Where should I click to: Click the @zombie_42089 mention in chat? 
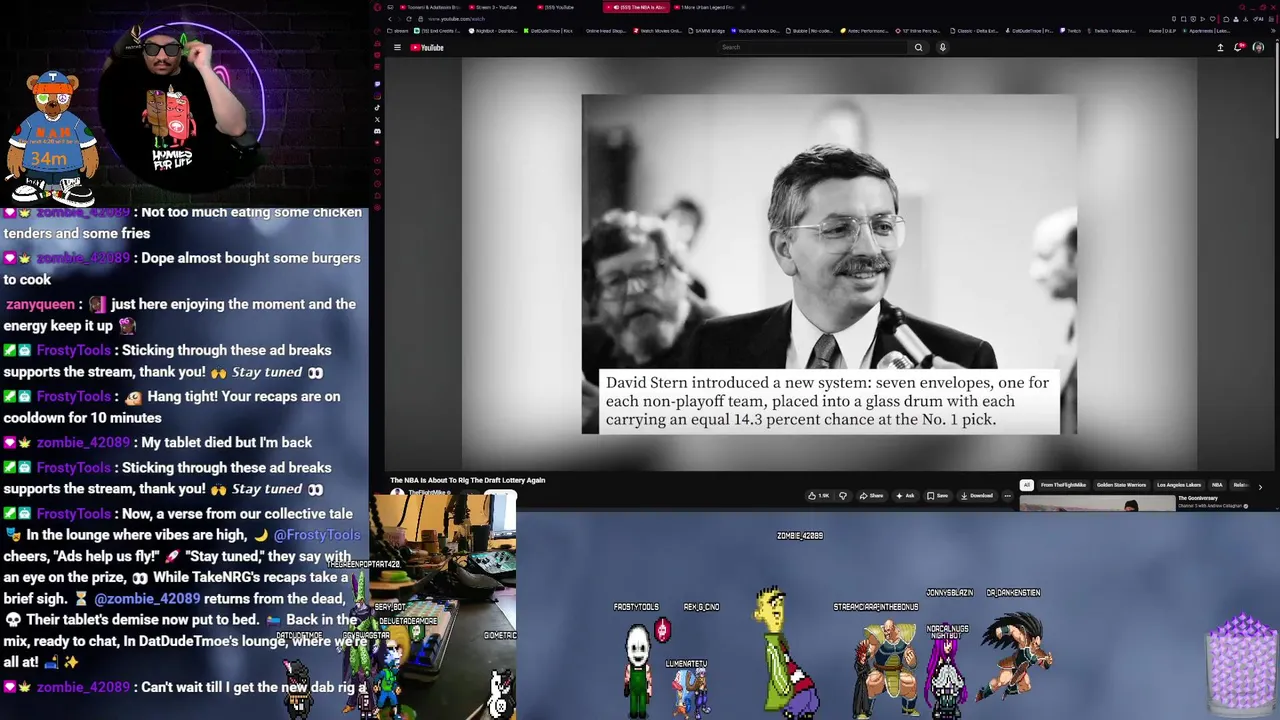pos(147,598)
